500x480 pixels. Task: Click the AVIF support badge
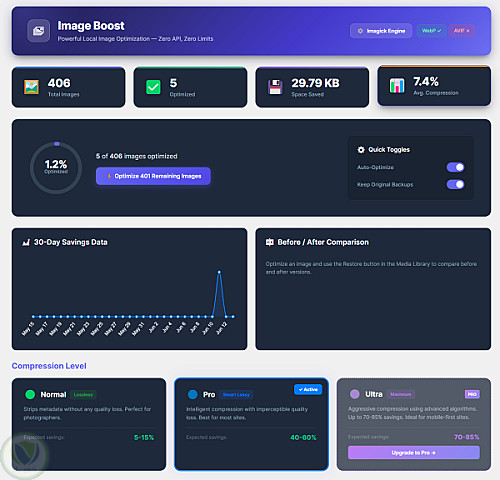coord(462,31)
